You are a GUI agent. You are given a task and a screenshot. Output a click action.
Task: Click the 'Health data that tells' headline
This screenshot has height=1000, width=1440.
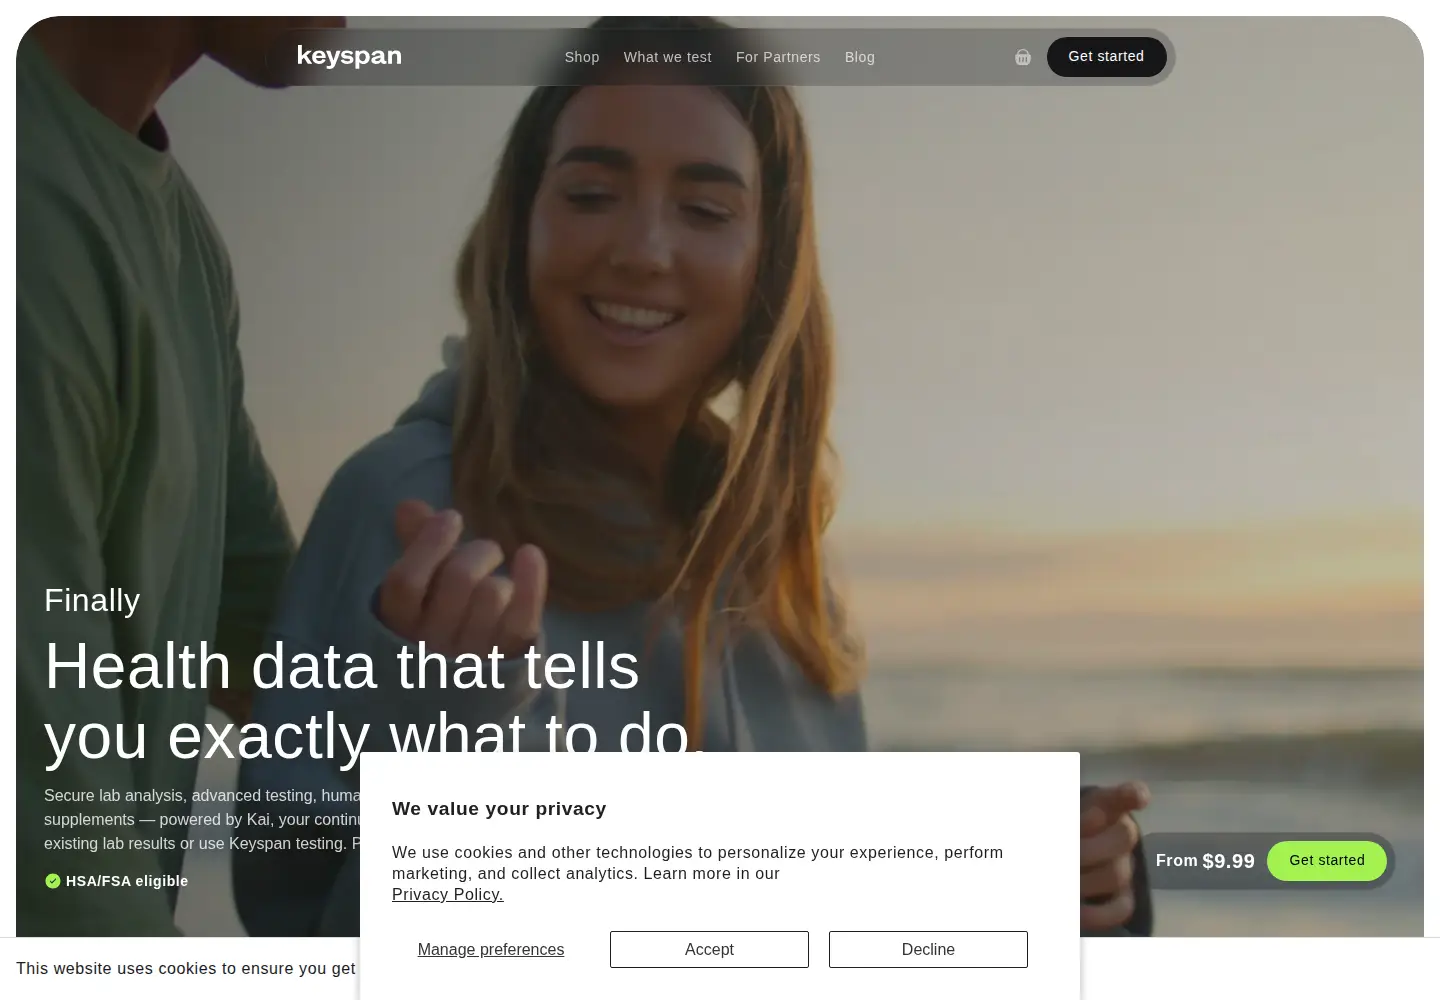point(342,666)
